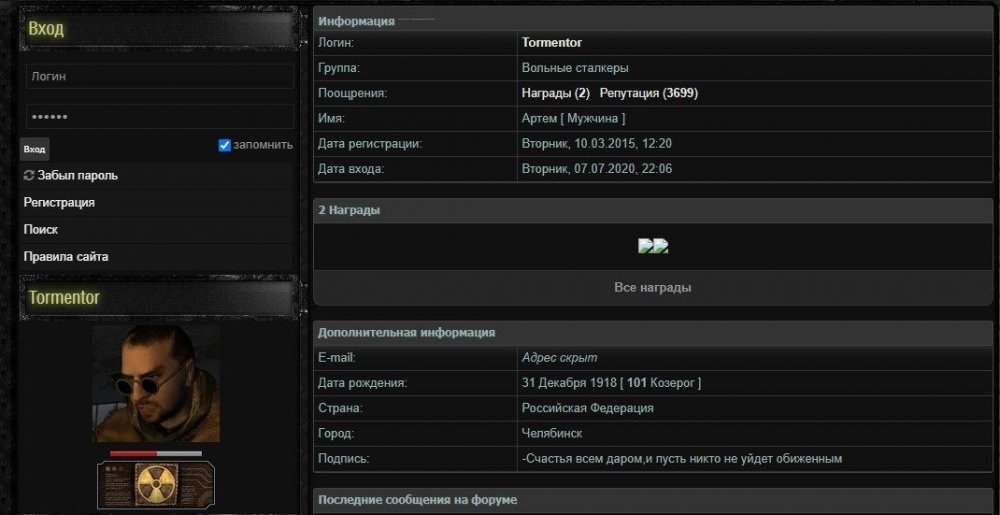This screenshot has width=1000, height=515.
Task: Click the Tormentor avatar picture
Action: click(156, 384)
